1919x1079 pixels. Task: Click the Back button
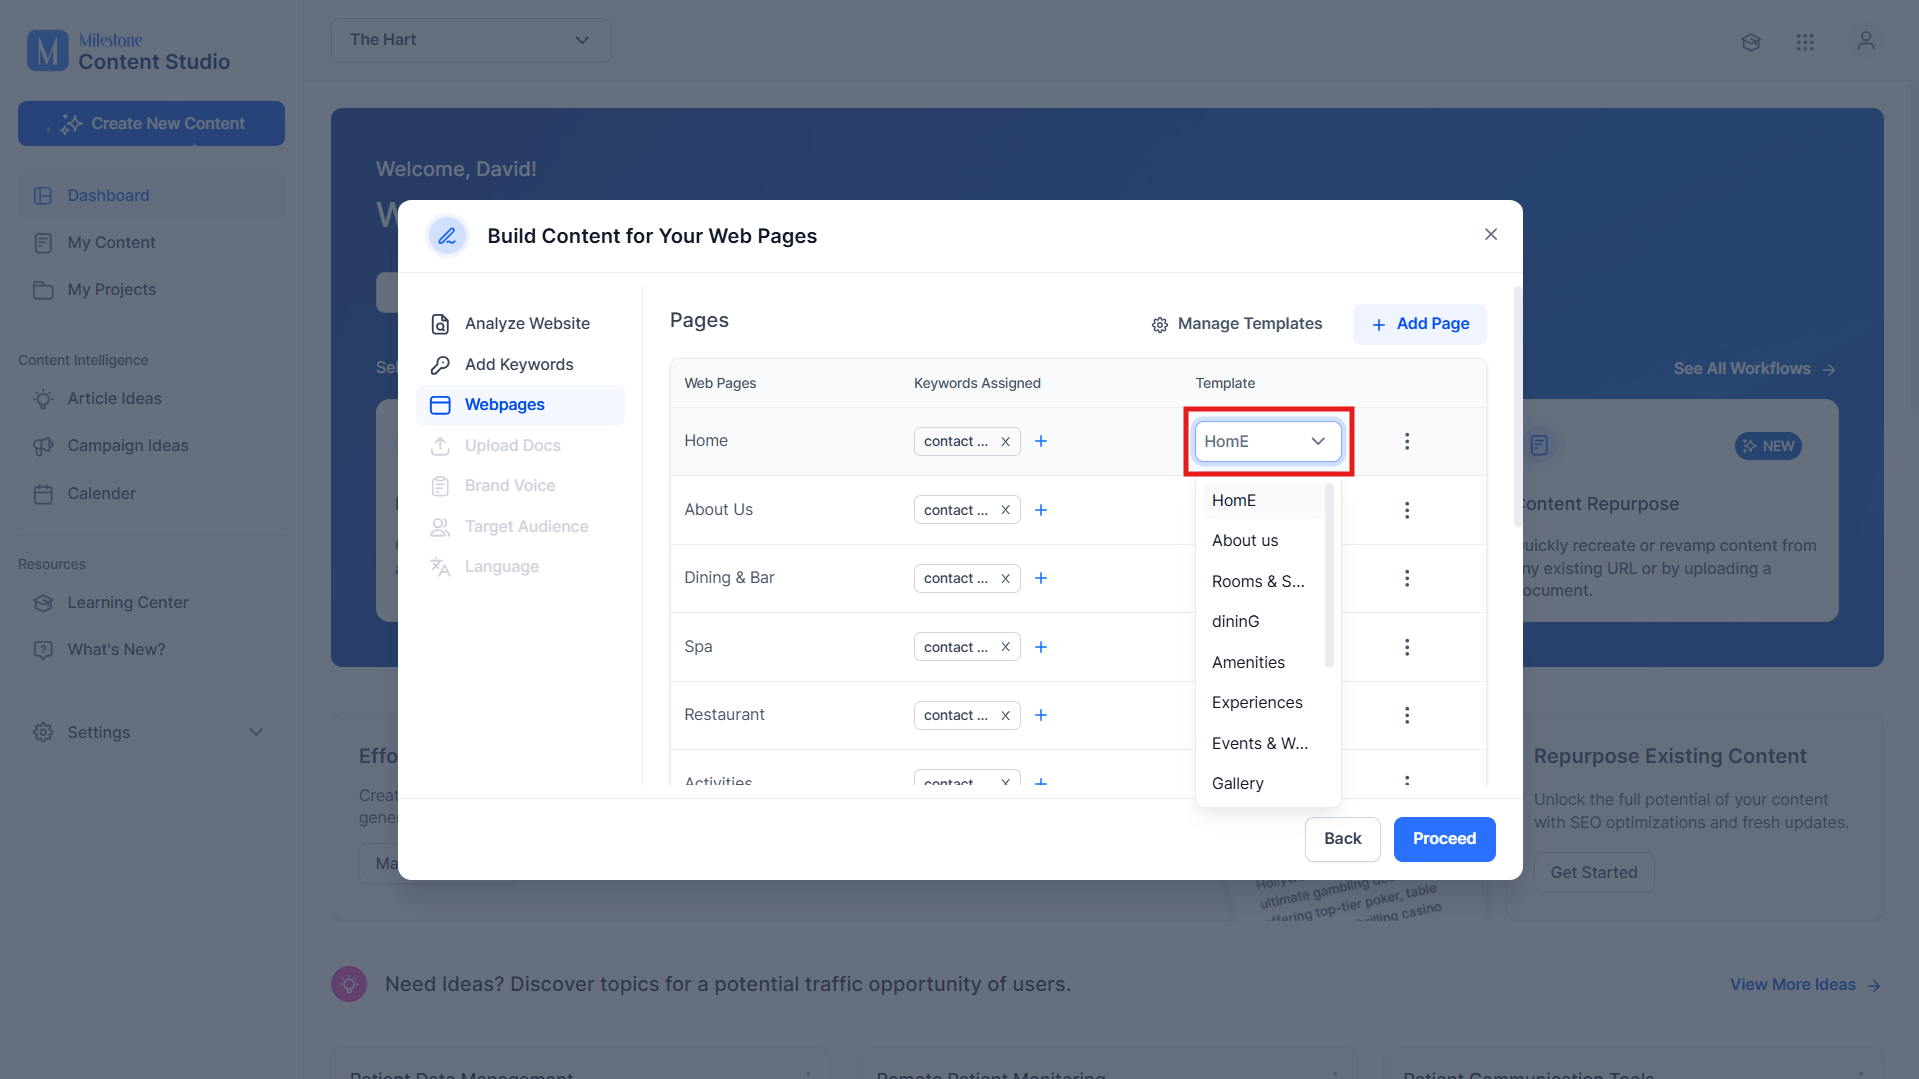click(x=1342, y=839)
